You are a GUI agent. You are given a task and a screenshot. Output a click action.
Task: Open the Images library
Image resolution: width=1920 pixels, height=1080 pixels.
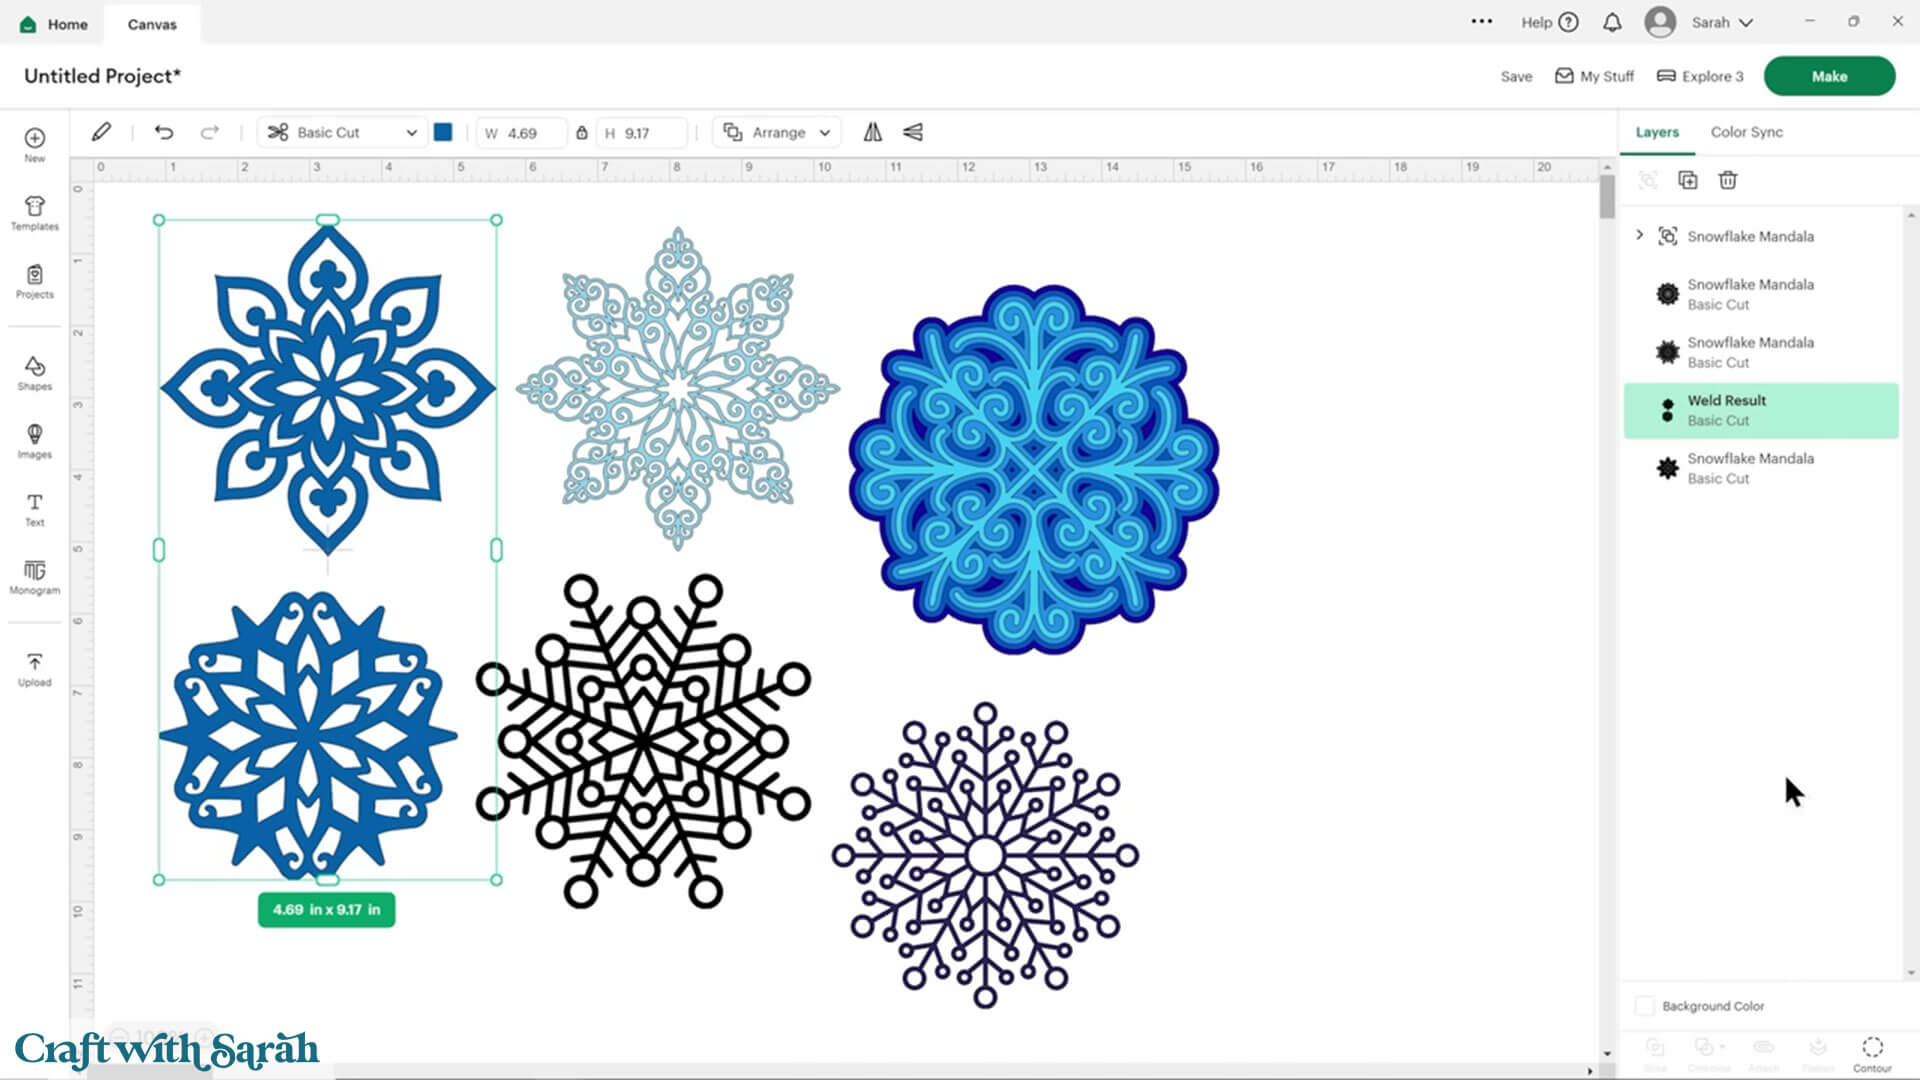34,440
